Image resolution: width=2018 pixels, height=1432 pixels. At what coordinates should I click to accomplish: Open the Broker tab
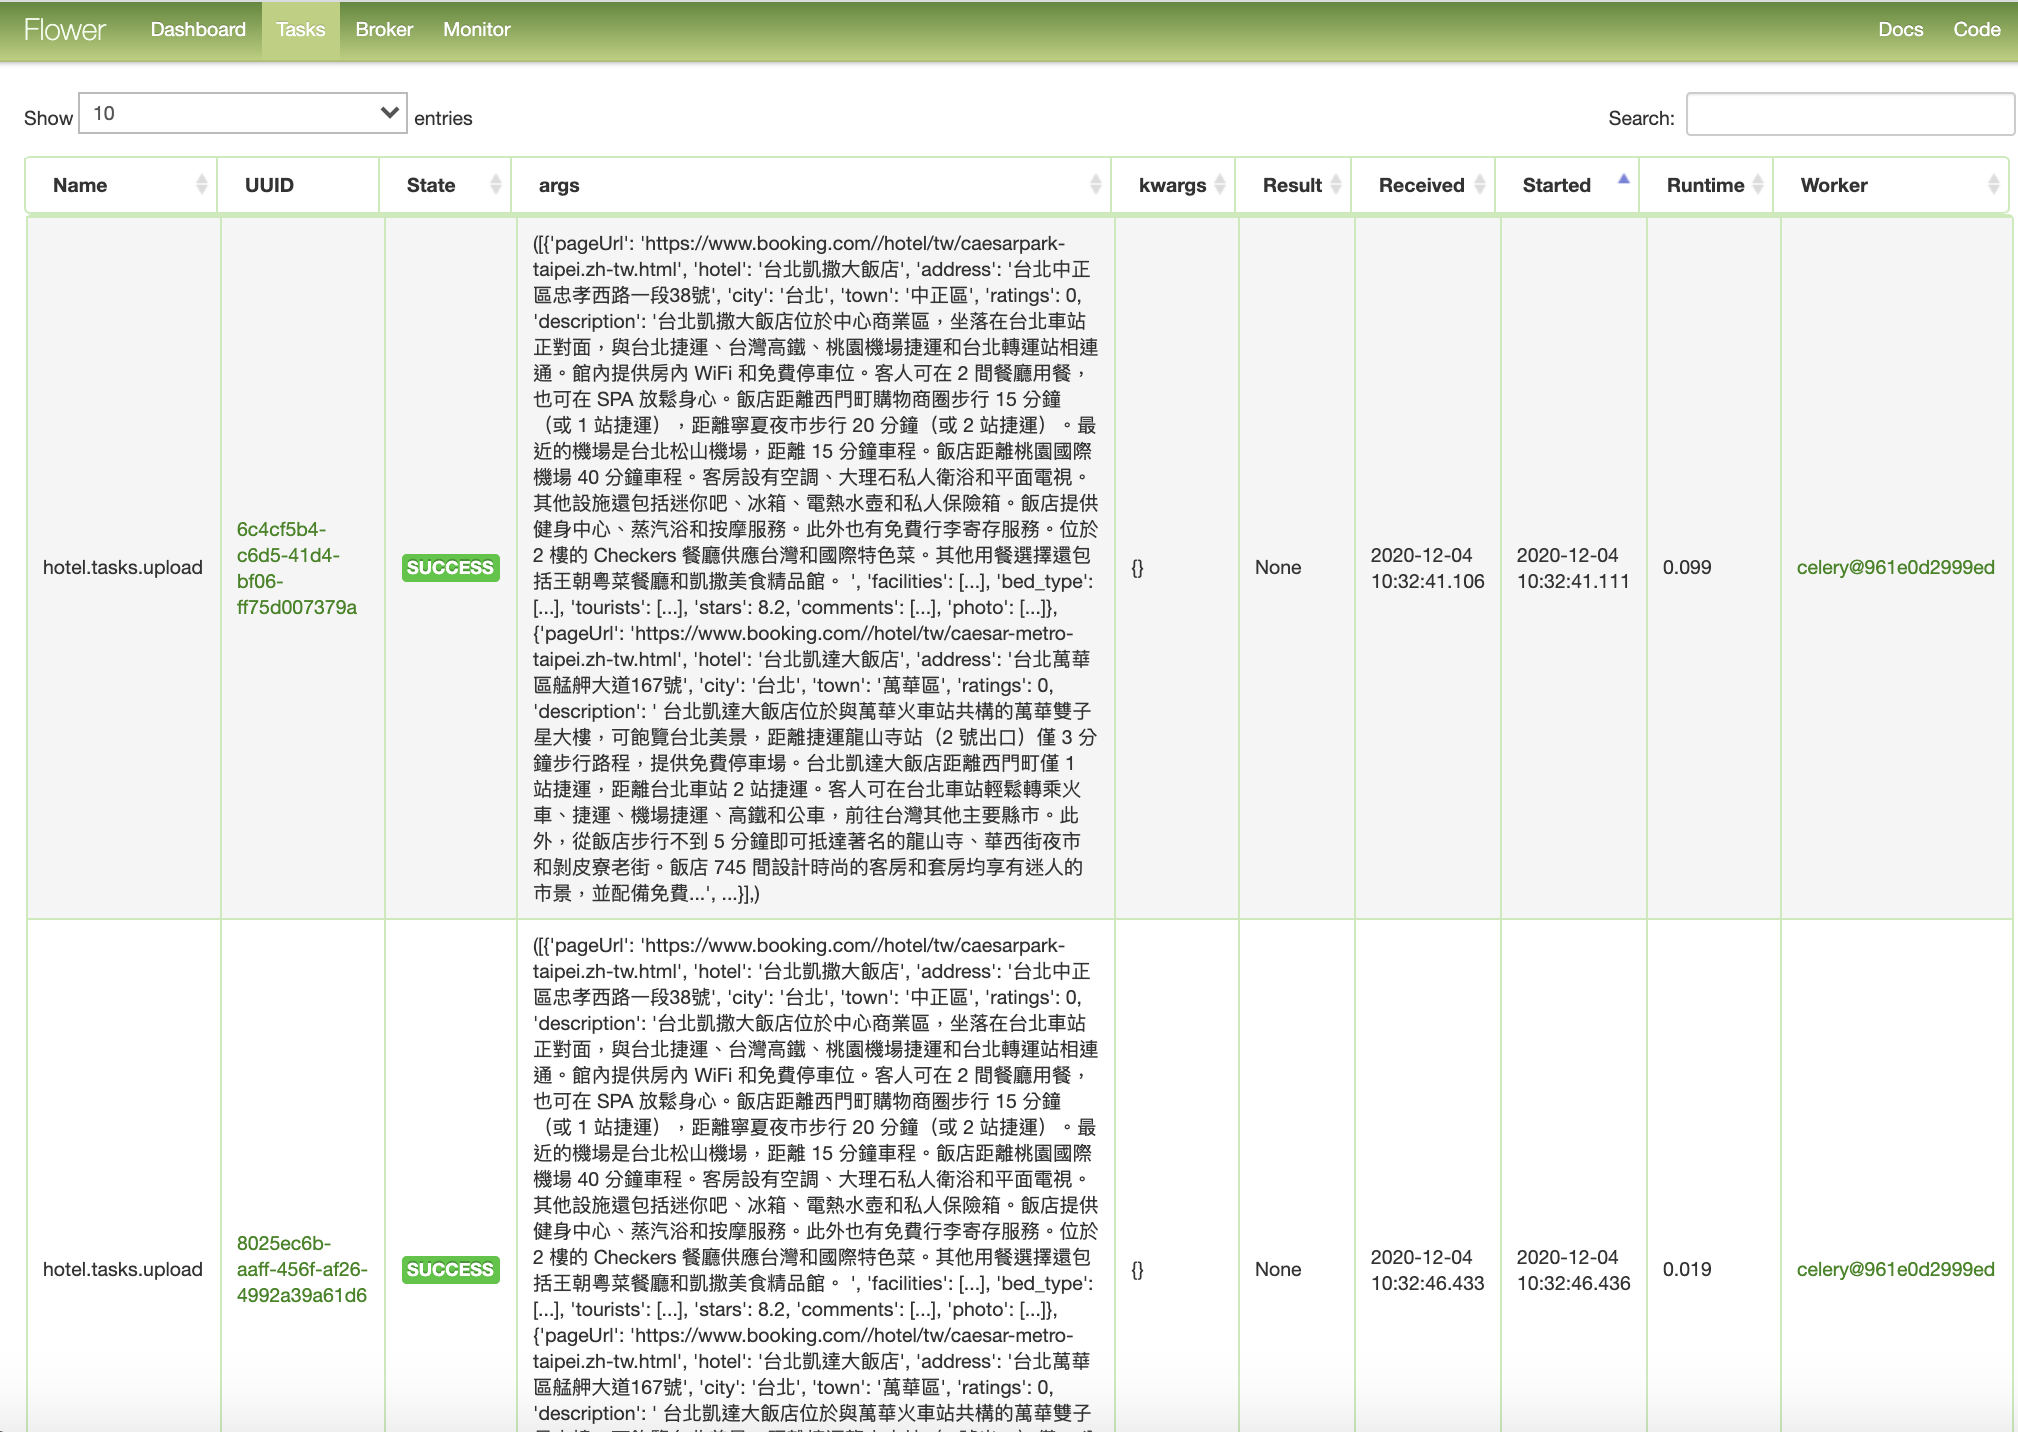[x=384, y=30]
